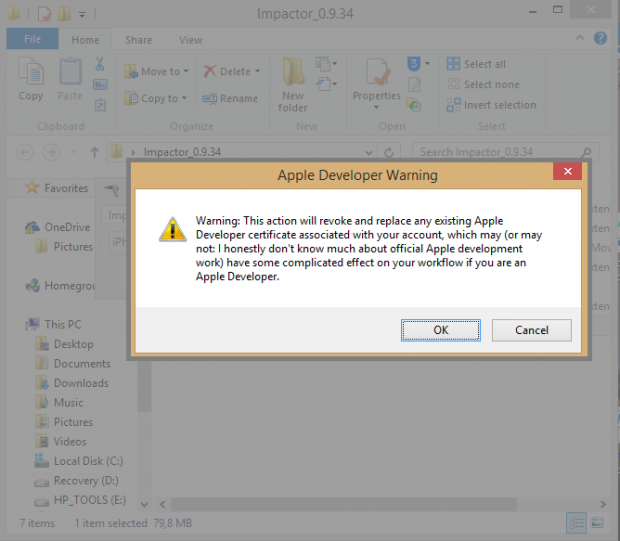Select Homegroup in navigation pane
The image size is (620, 541).
click(x=59, y=286)
